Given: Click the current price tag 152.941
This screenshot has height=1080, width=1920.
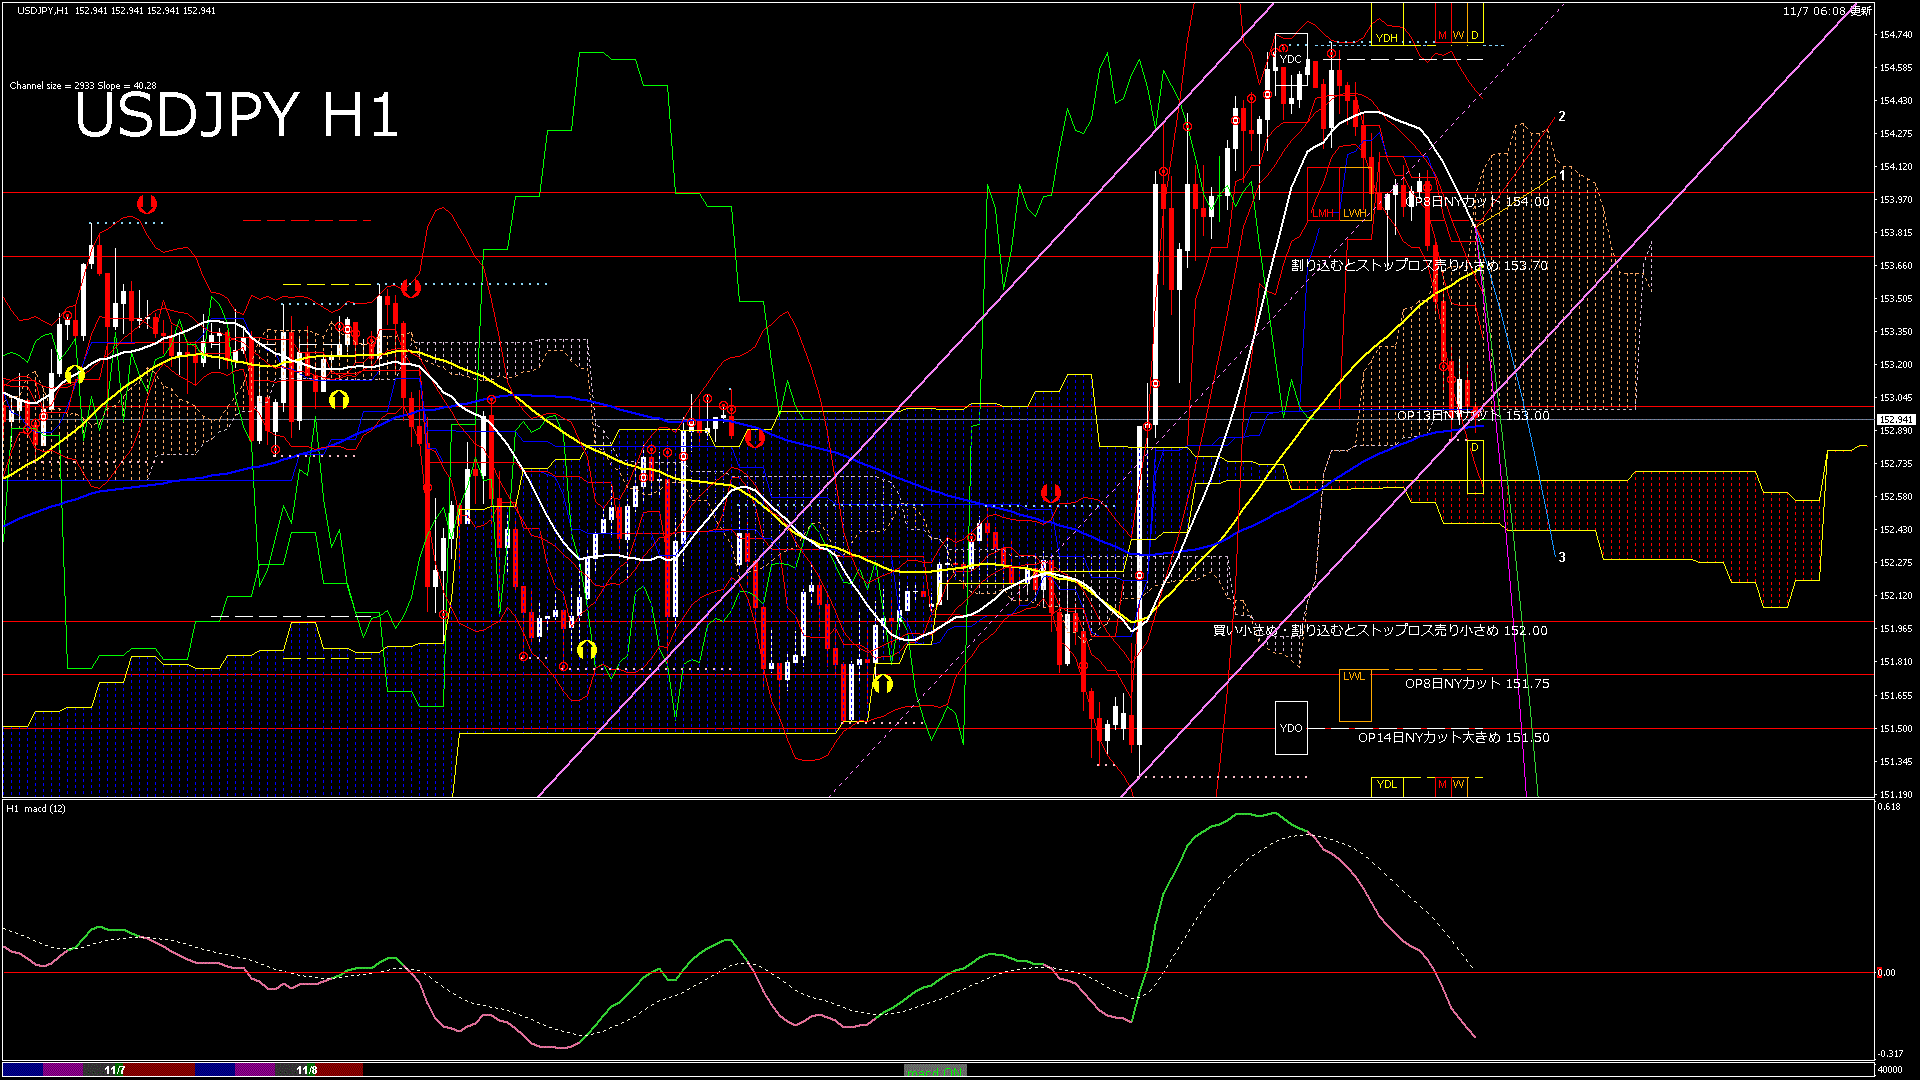Looking at the screenshot, I should (x=1895, y=420).
